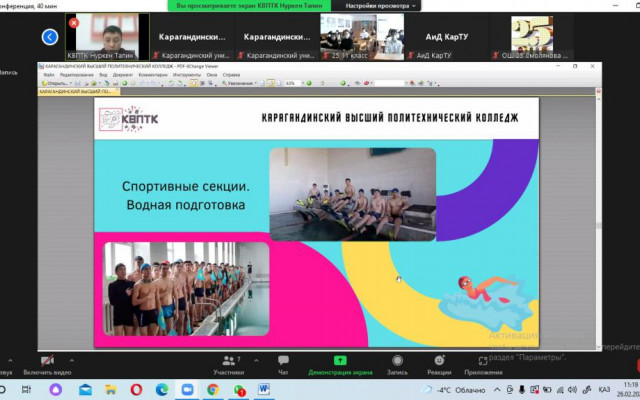Screen dimensions: 640x400
Task: Select КВПТК Нуркен Тапин video thumbnail
Action: pos(107,37)
